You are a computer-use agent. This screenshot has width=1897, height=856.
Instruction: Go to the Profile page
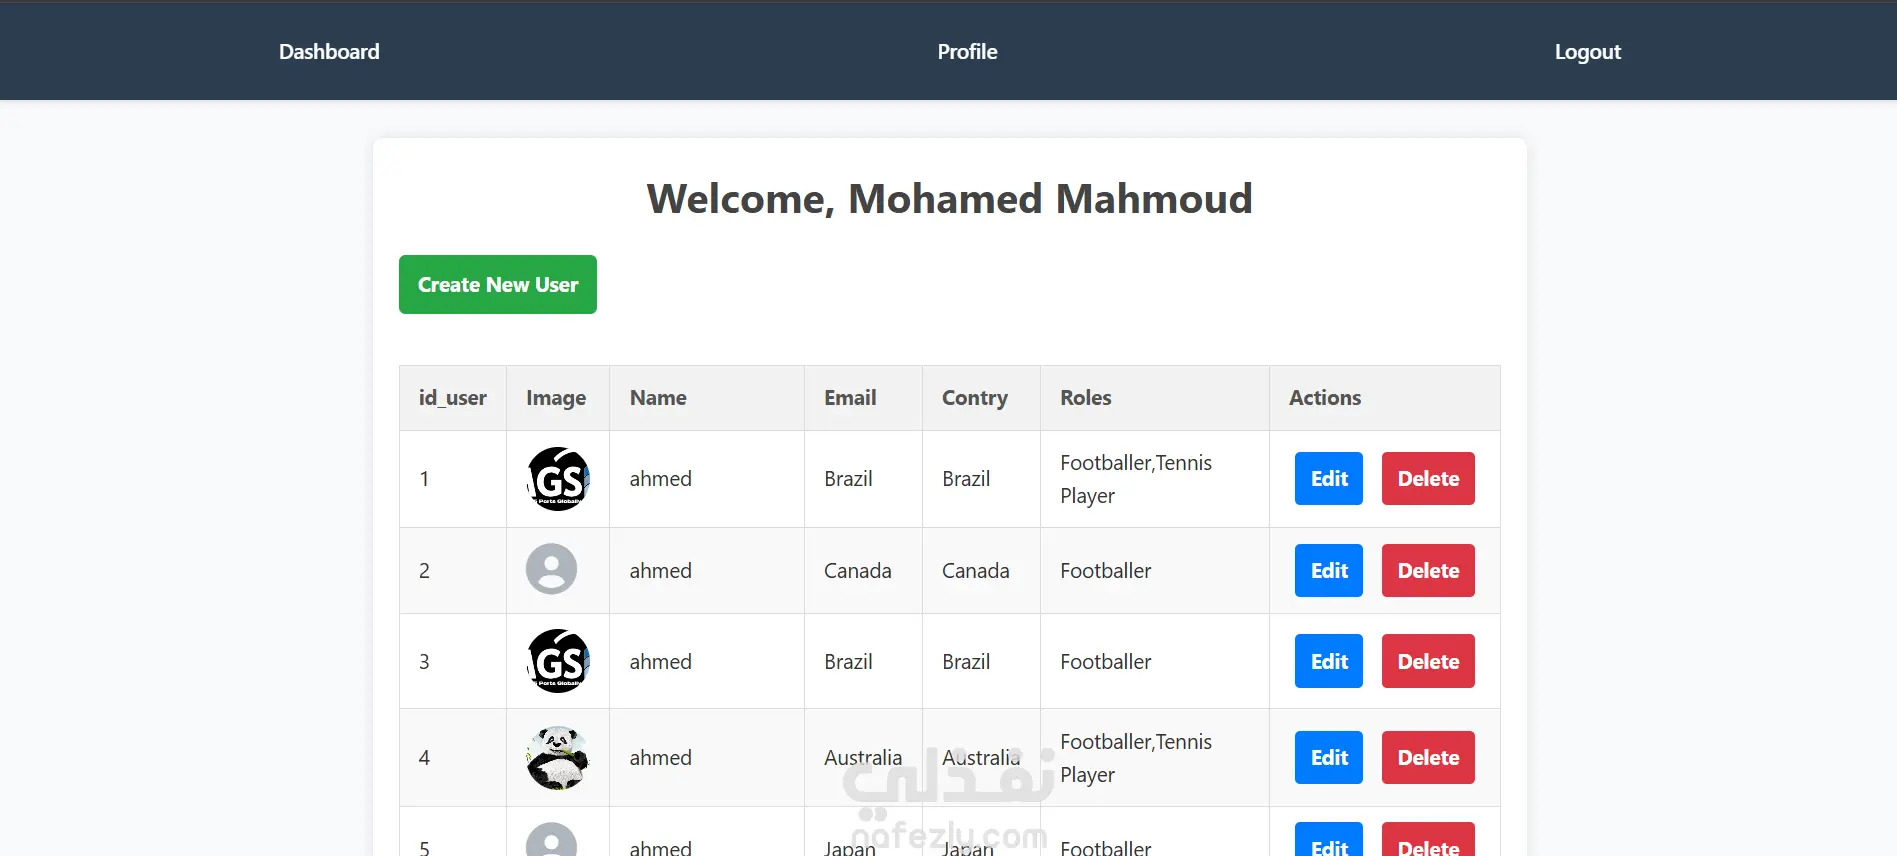click(967, 52)
